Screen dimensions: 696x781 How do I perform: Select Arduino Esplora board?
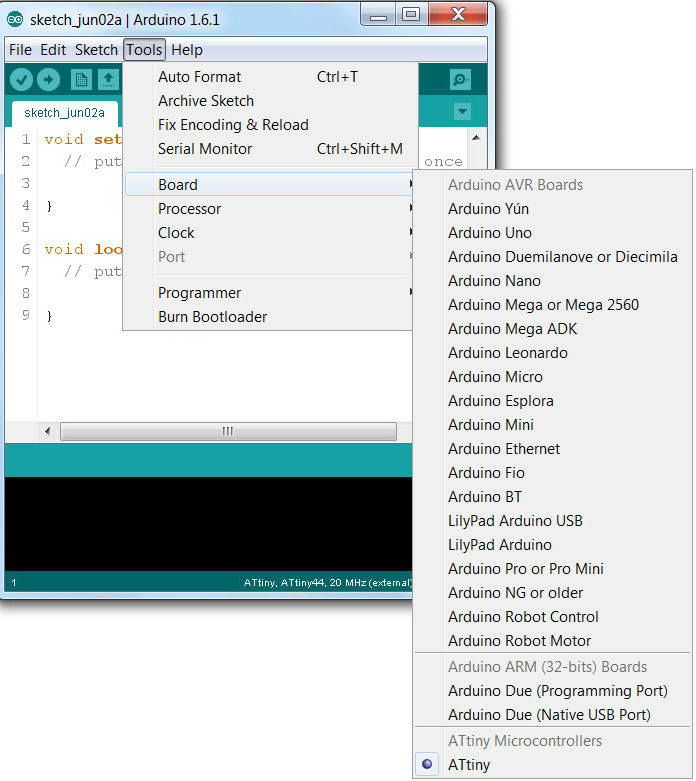(553, 400)
